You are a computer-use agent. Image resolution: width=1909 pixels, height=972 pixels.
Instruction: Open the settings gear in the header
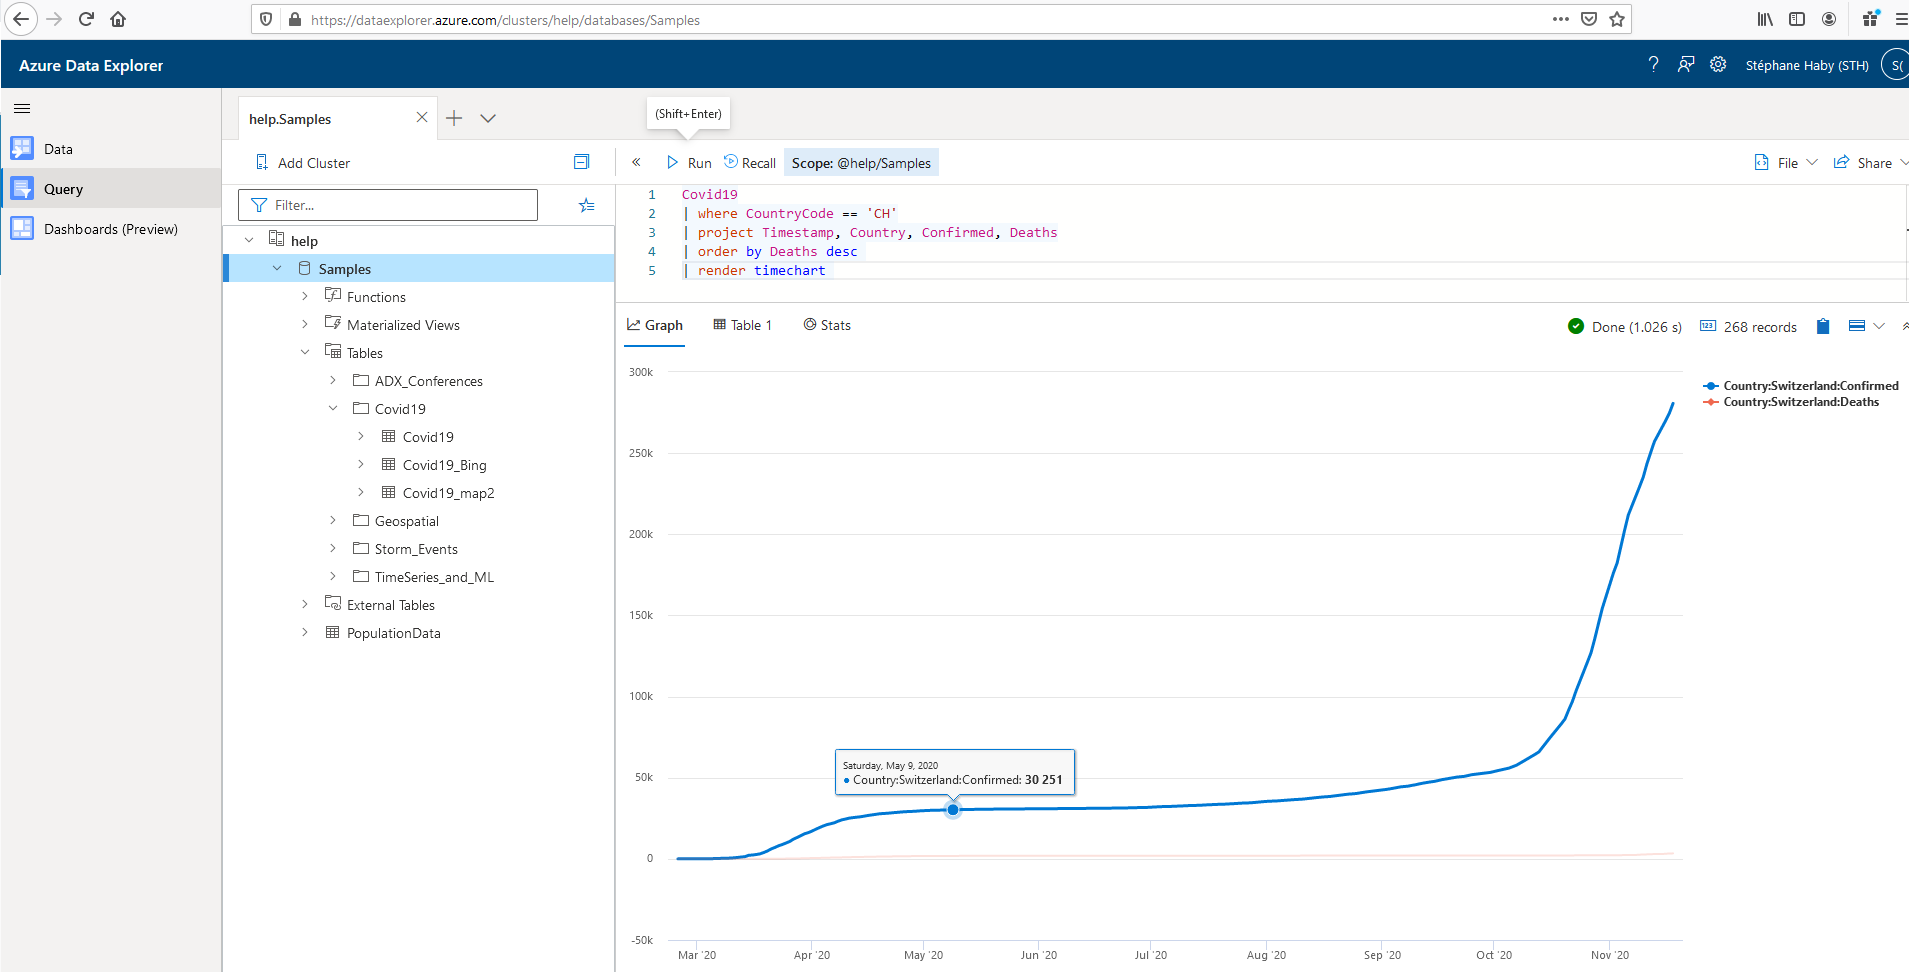click(1718, 64)
